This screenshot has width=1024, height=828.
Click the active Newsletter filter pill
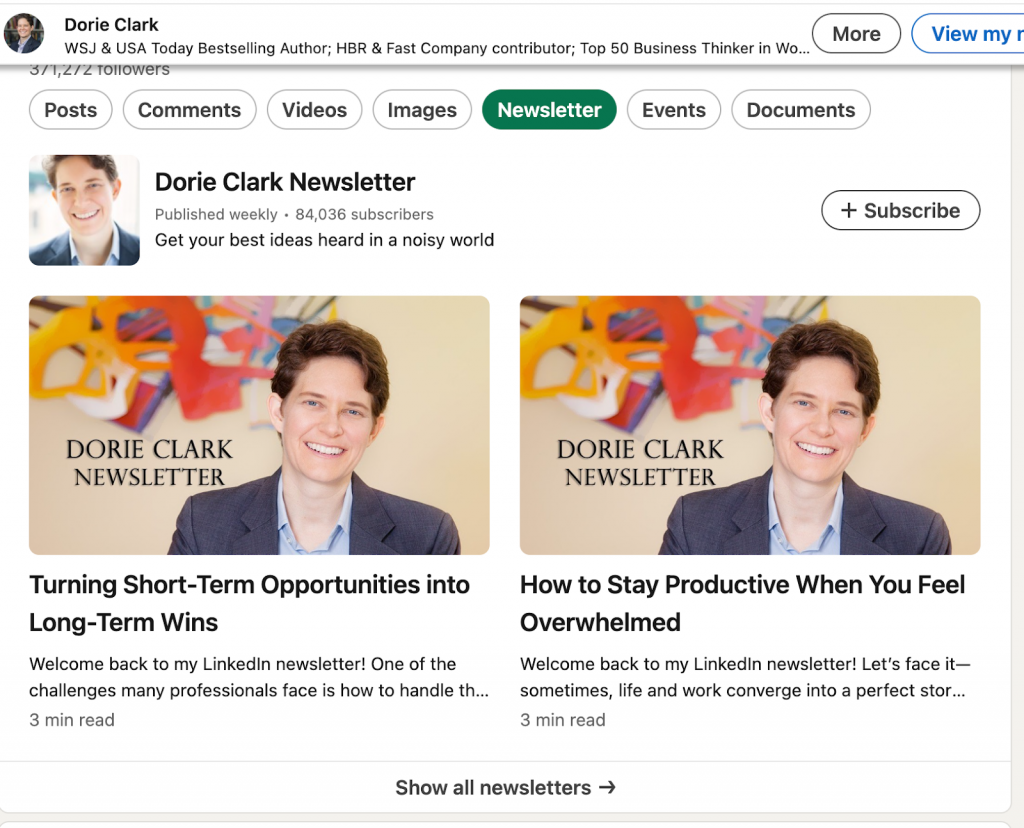tap(549, 110)
